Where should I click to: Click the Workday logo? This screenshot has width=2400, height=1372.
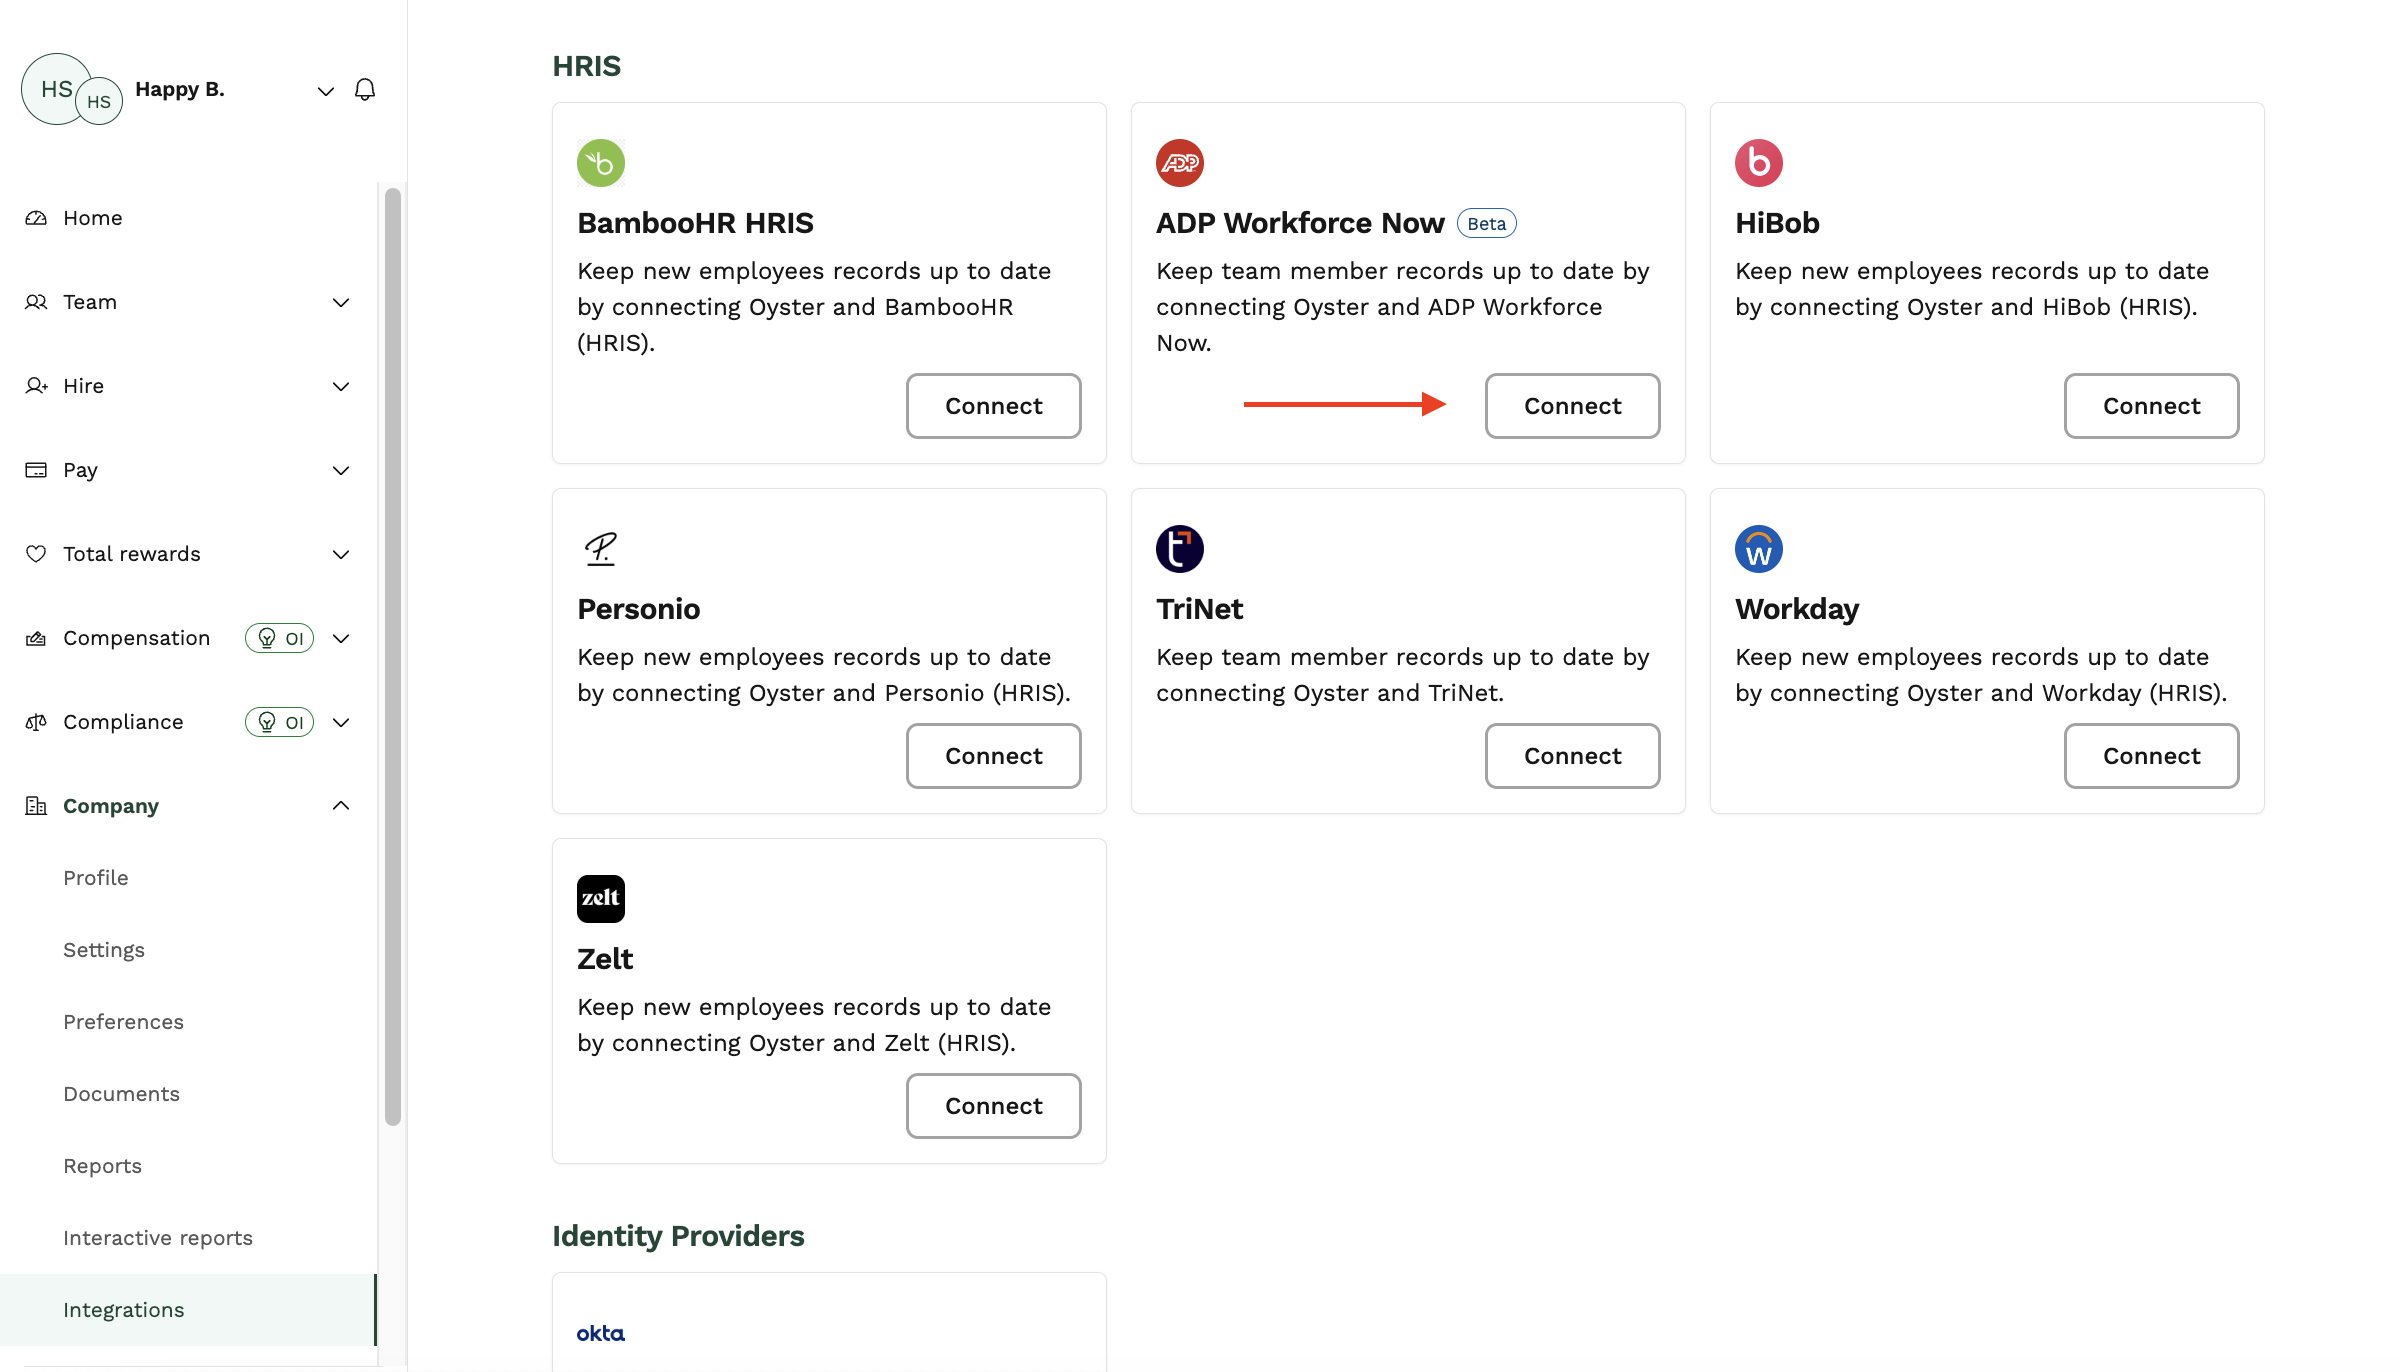point(1758,548)
